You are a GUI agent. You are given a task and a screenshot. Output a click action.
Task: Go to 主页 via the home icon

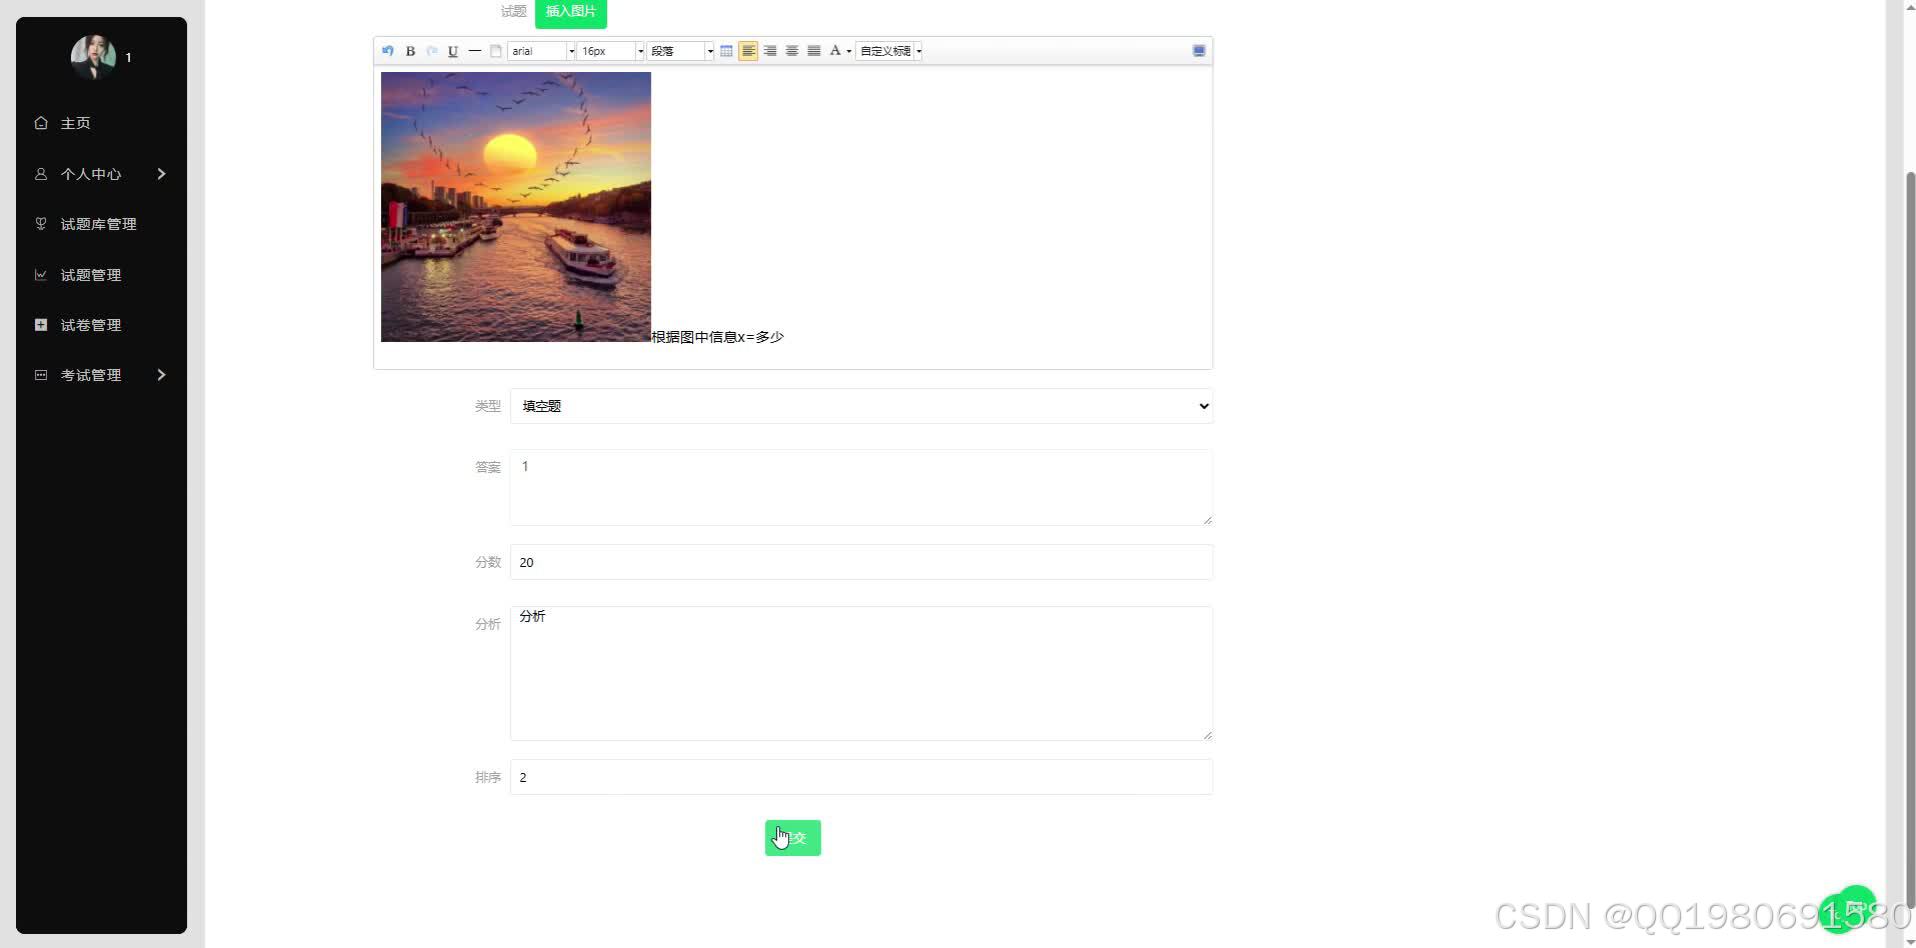(x=75, y=123)
